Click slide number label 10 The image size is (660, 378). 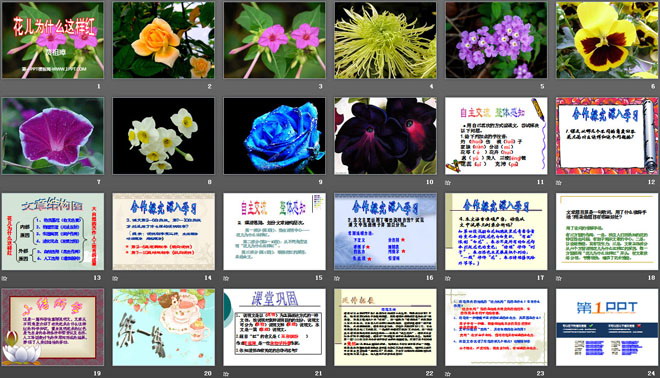click(430, 182)
